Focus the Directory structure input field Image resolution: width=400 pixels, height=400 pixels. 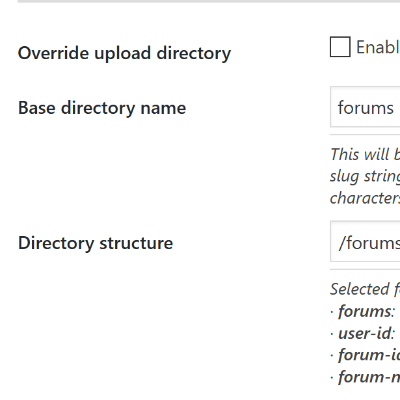click(365, 241)
